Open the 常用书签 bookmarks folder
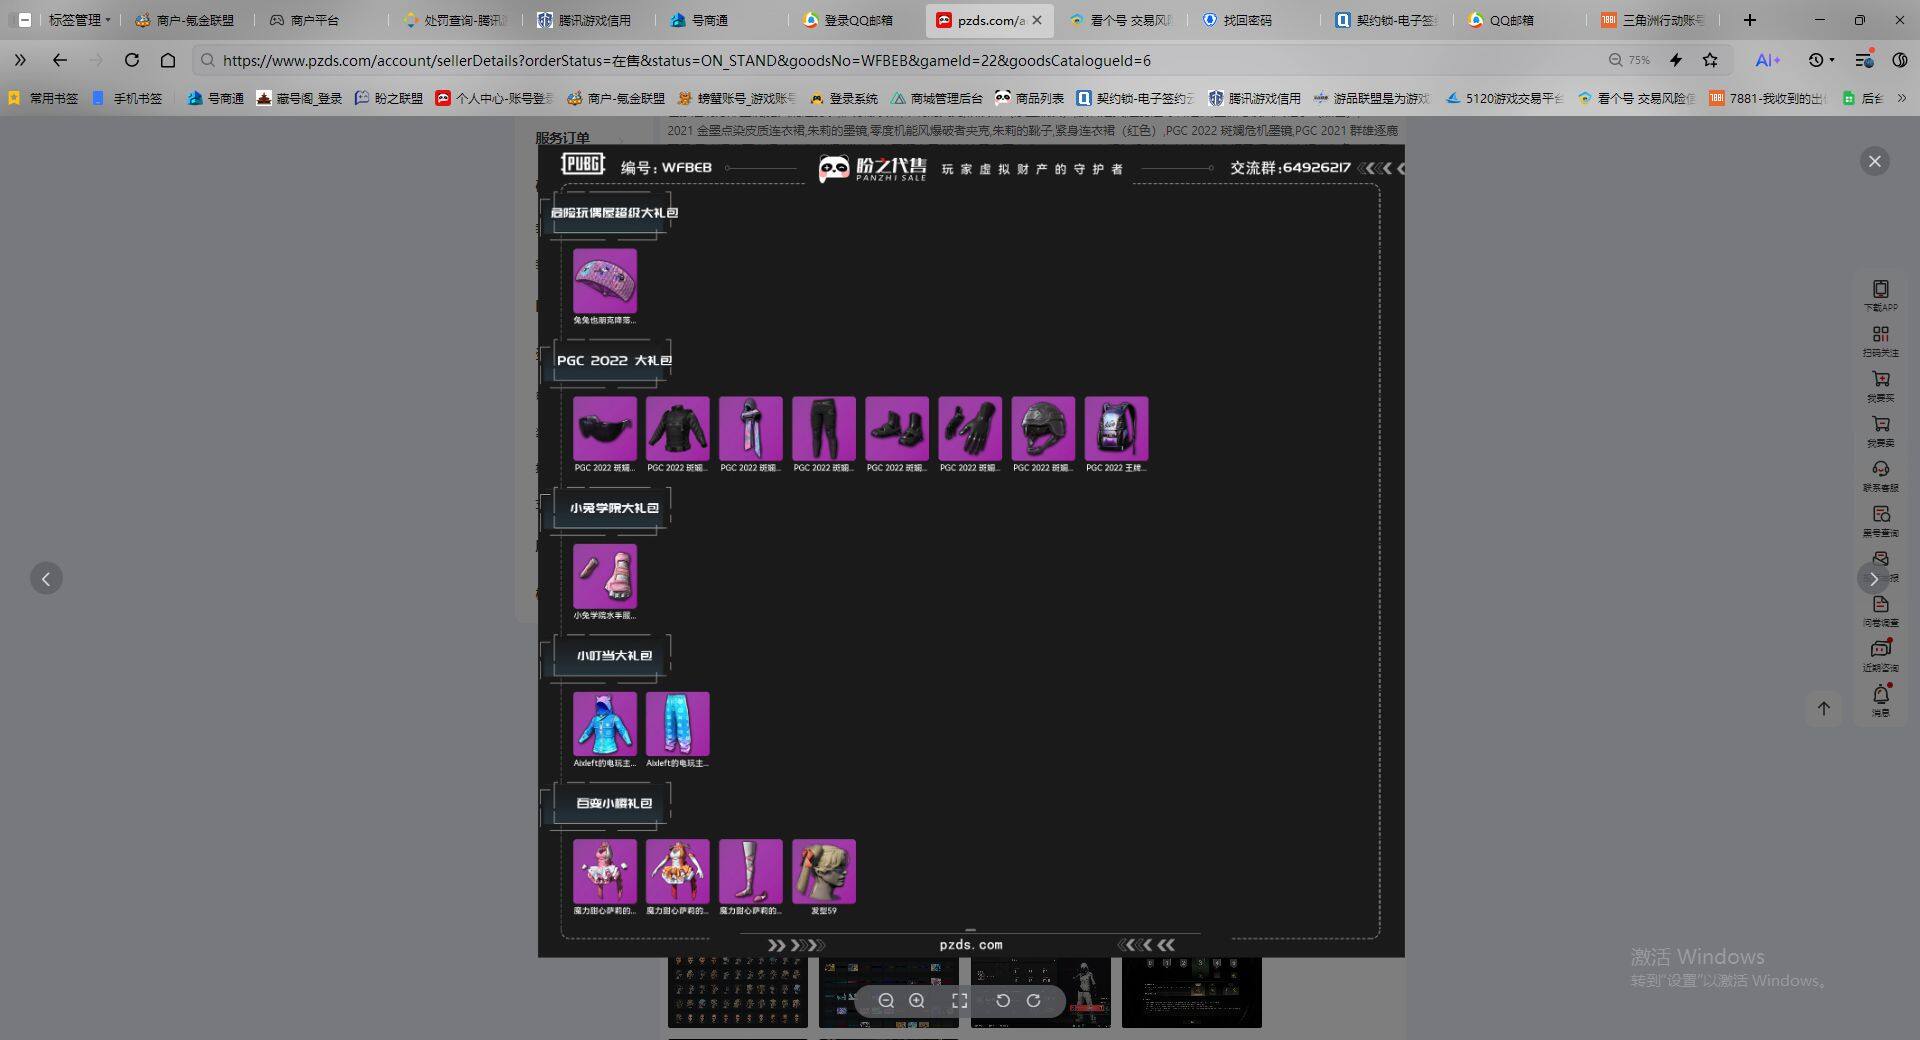Image resolution: width=1920 pixels, height=1040 pixels. [x=43, y=98]
